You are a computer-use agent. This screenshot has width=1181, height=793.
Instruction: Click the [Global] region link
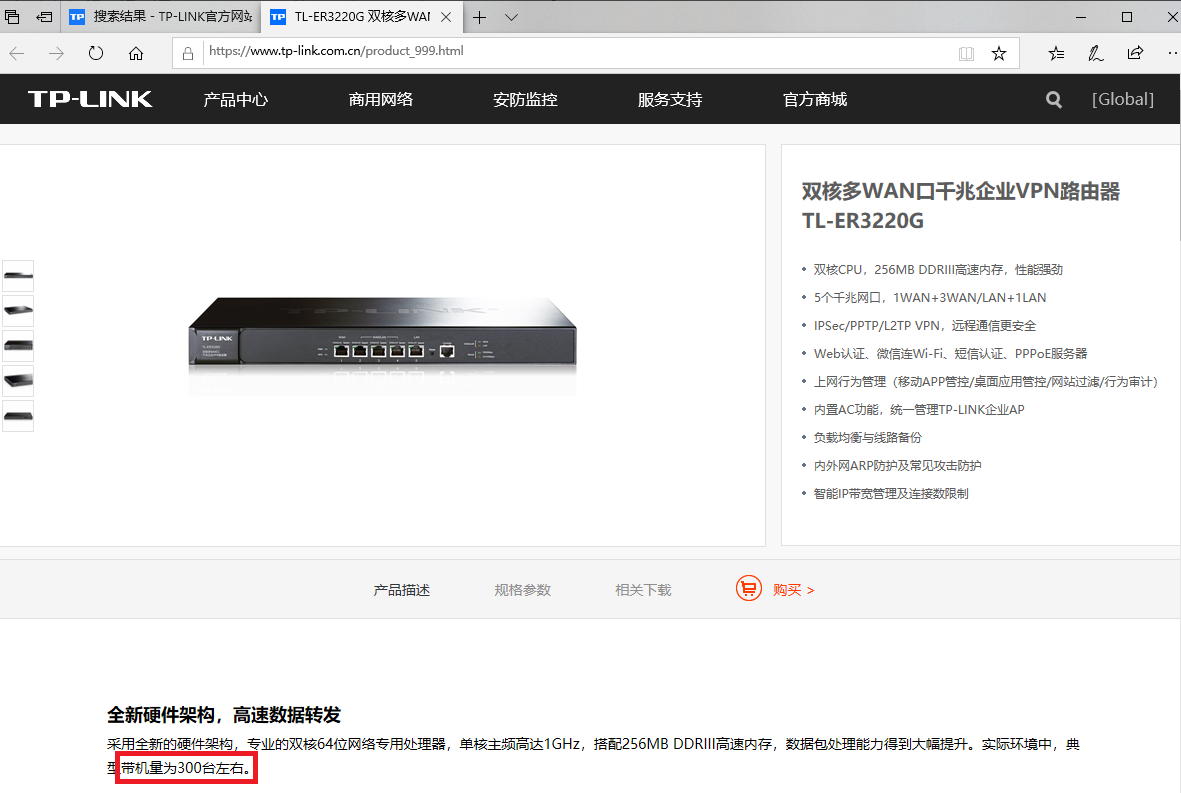1123,99
